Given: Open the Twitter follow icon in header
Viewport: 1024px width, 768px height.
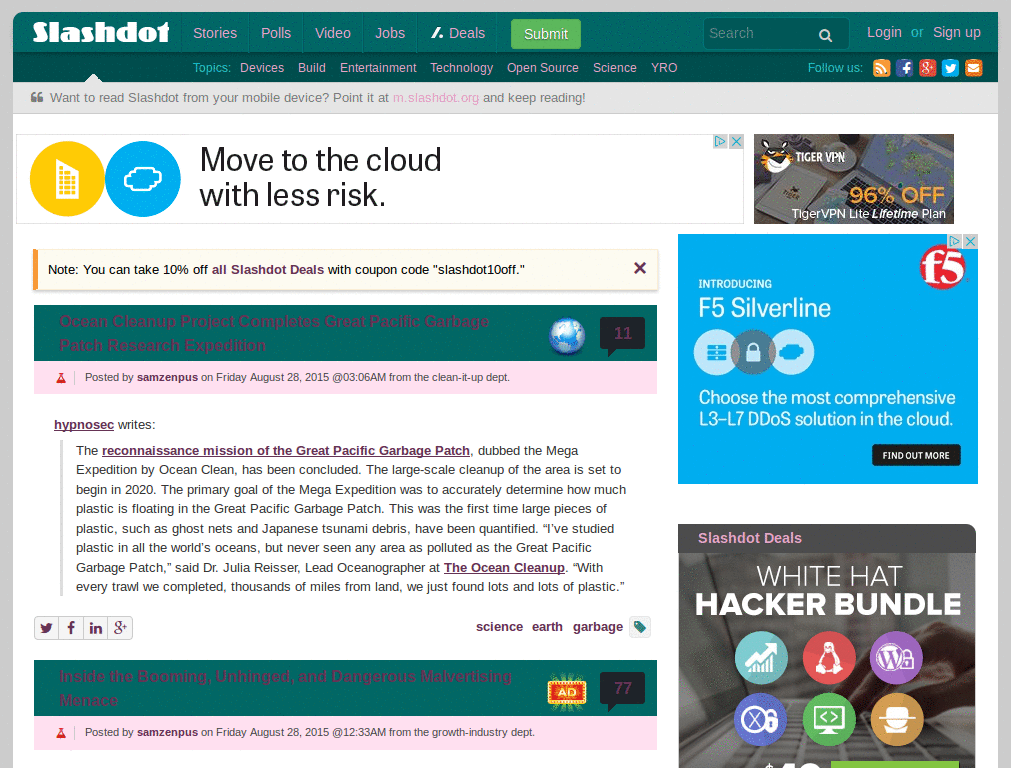Looking at the screenshot, I should click(x=950, y=68).
